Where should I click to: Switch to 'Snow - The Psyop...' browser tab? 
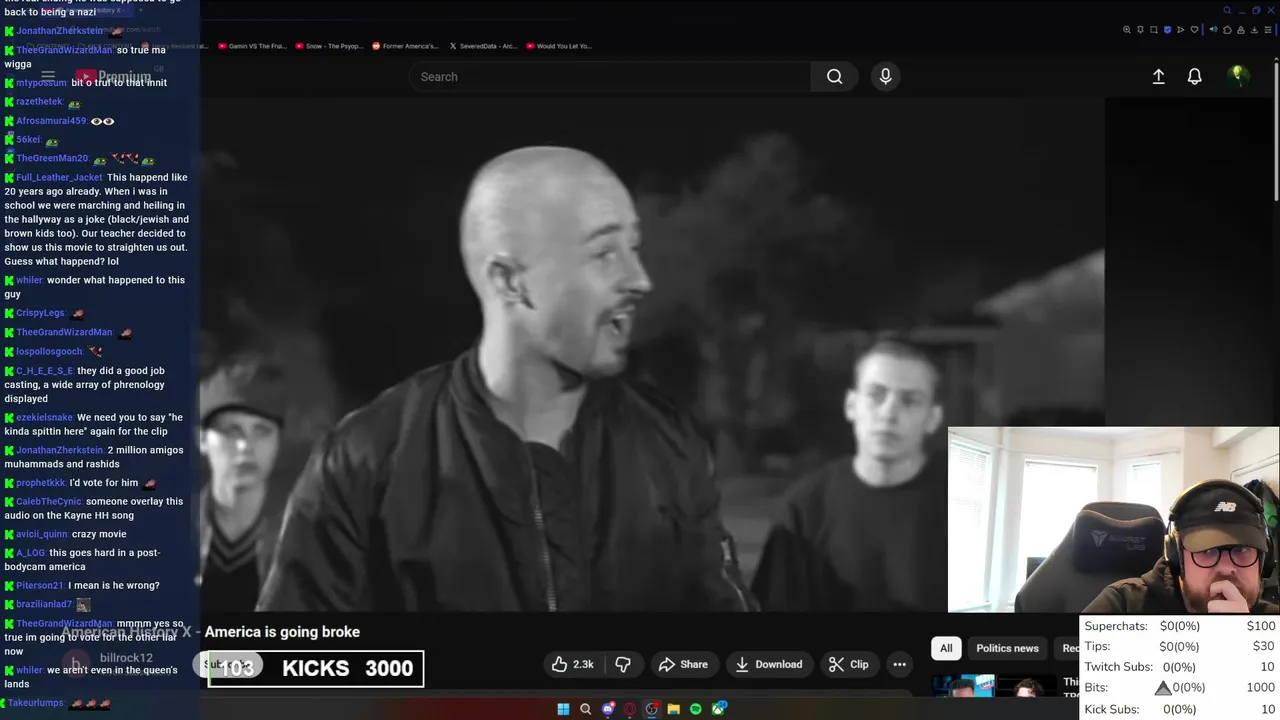coord(328,46)
